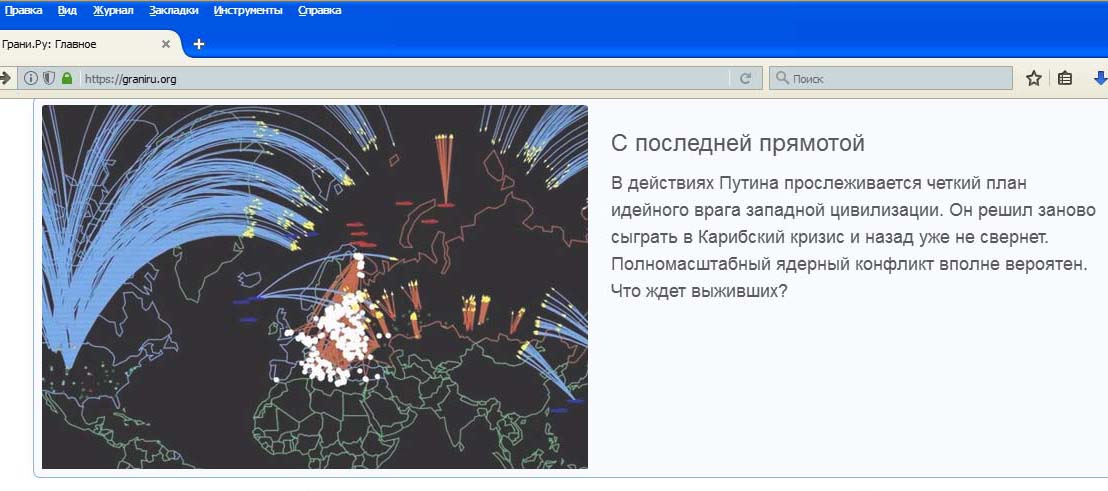Open article С последней прямотой

(738, 143)
